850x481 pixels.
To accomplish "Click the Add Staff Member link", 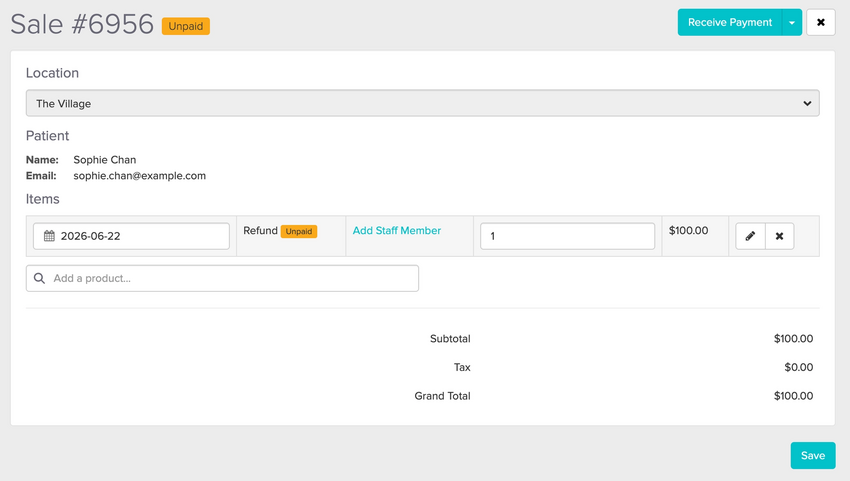I will click(x=396, y=230).
